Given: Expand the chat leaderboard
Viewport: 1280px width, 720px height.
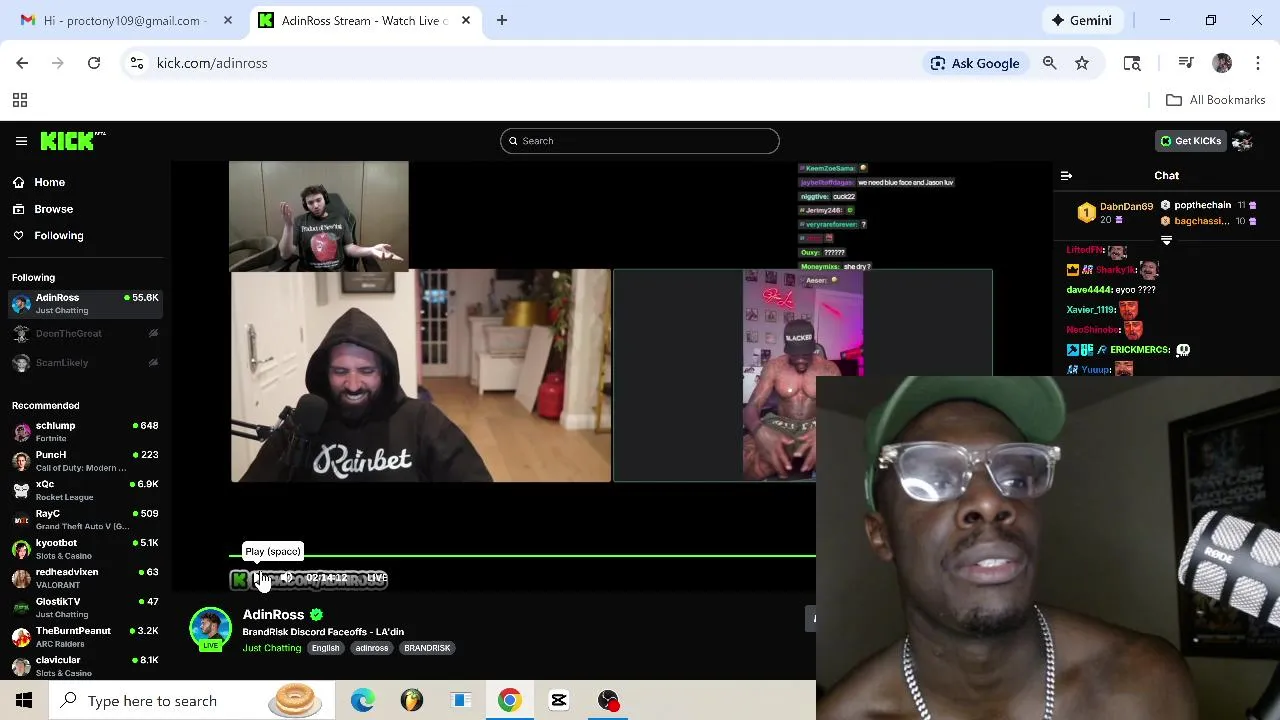Looking at the screenshot, I should point(1166,241).
